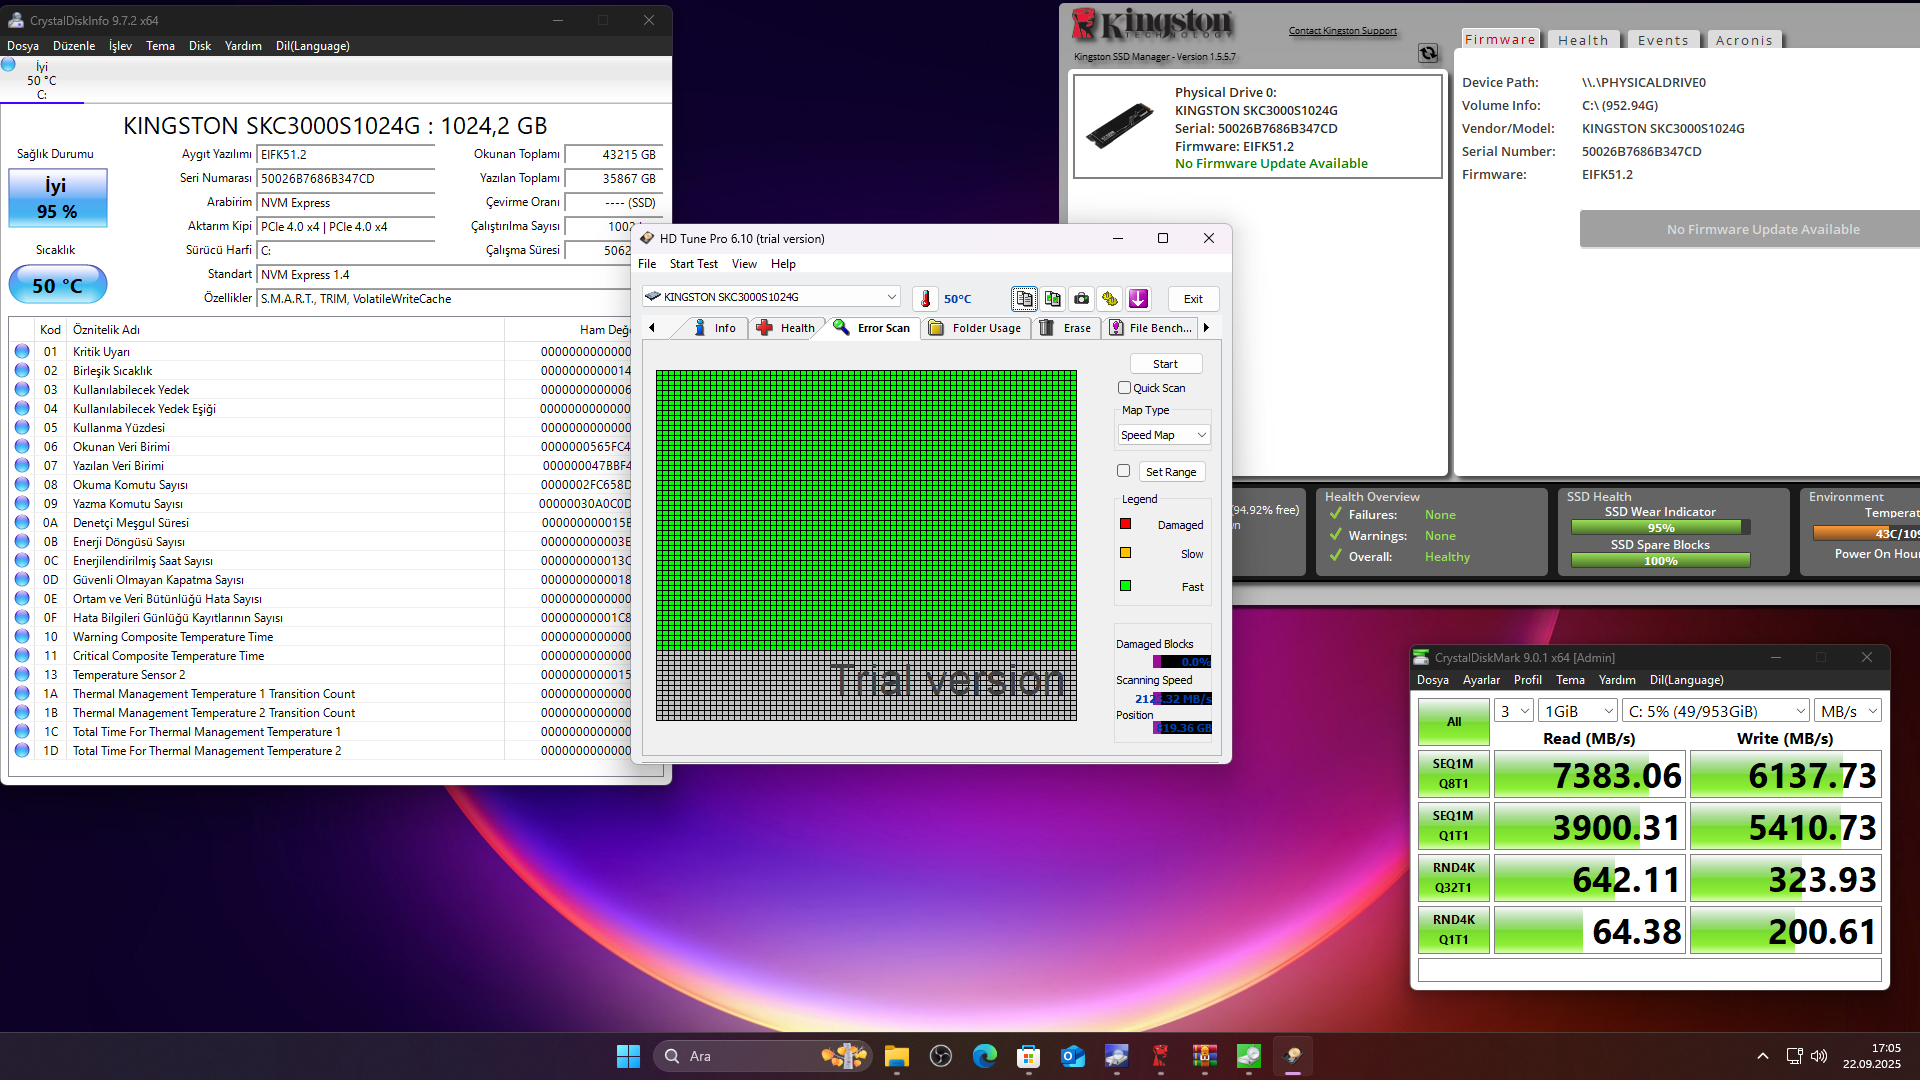The image size is (1920, 1080).
Task: Run SEQ1M Q8T1 benchmark
Action: click(x=1453, y=774)
